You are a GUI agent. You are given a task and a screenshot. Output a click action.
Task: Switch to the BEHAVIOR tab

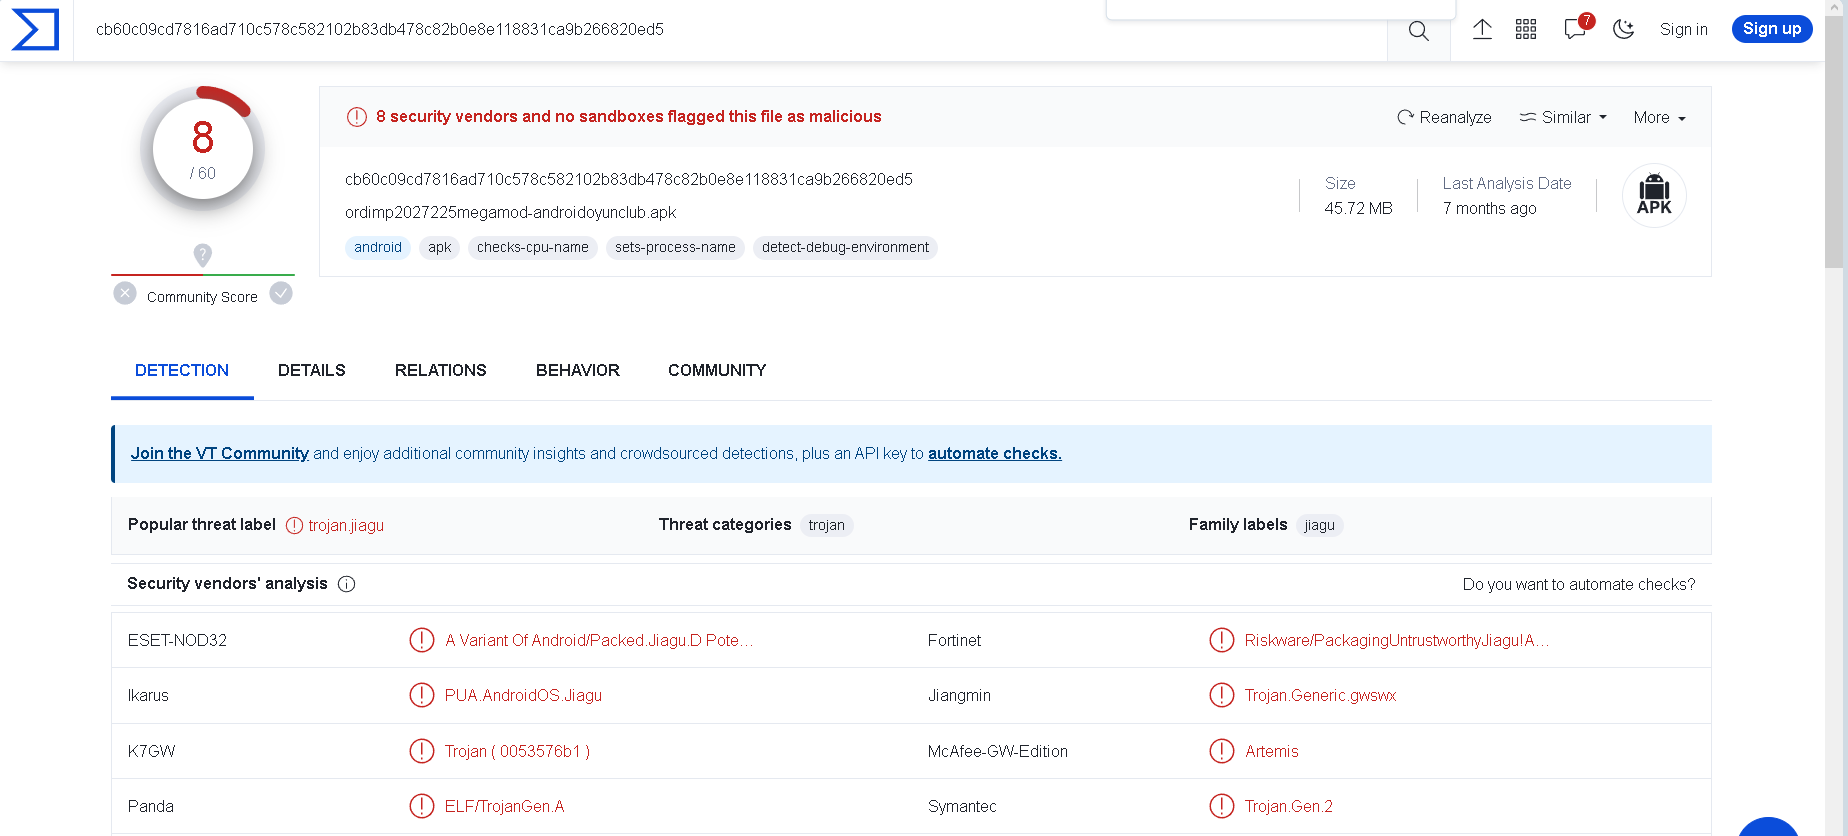[x=578, y=370]
